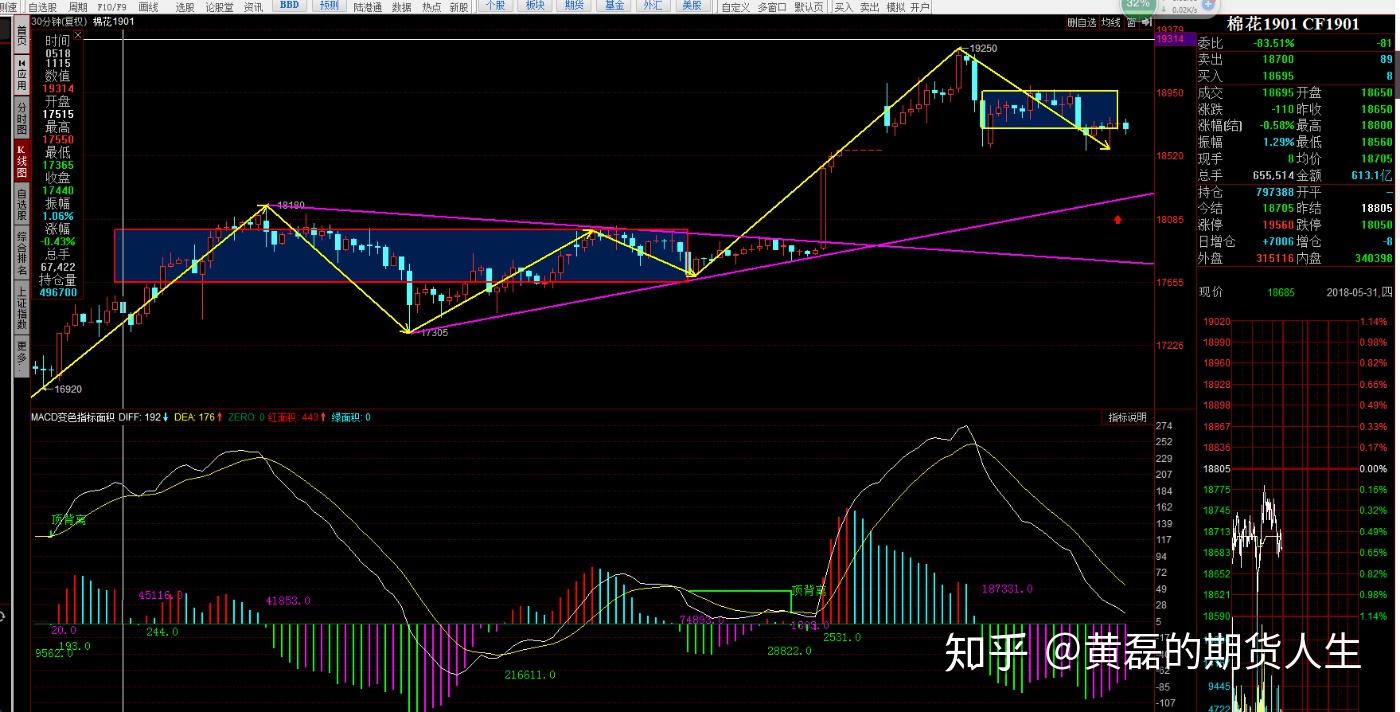
Task: Select the K线图 sidebar tab
Action: tap(21, 162)
